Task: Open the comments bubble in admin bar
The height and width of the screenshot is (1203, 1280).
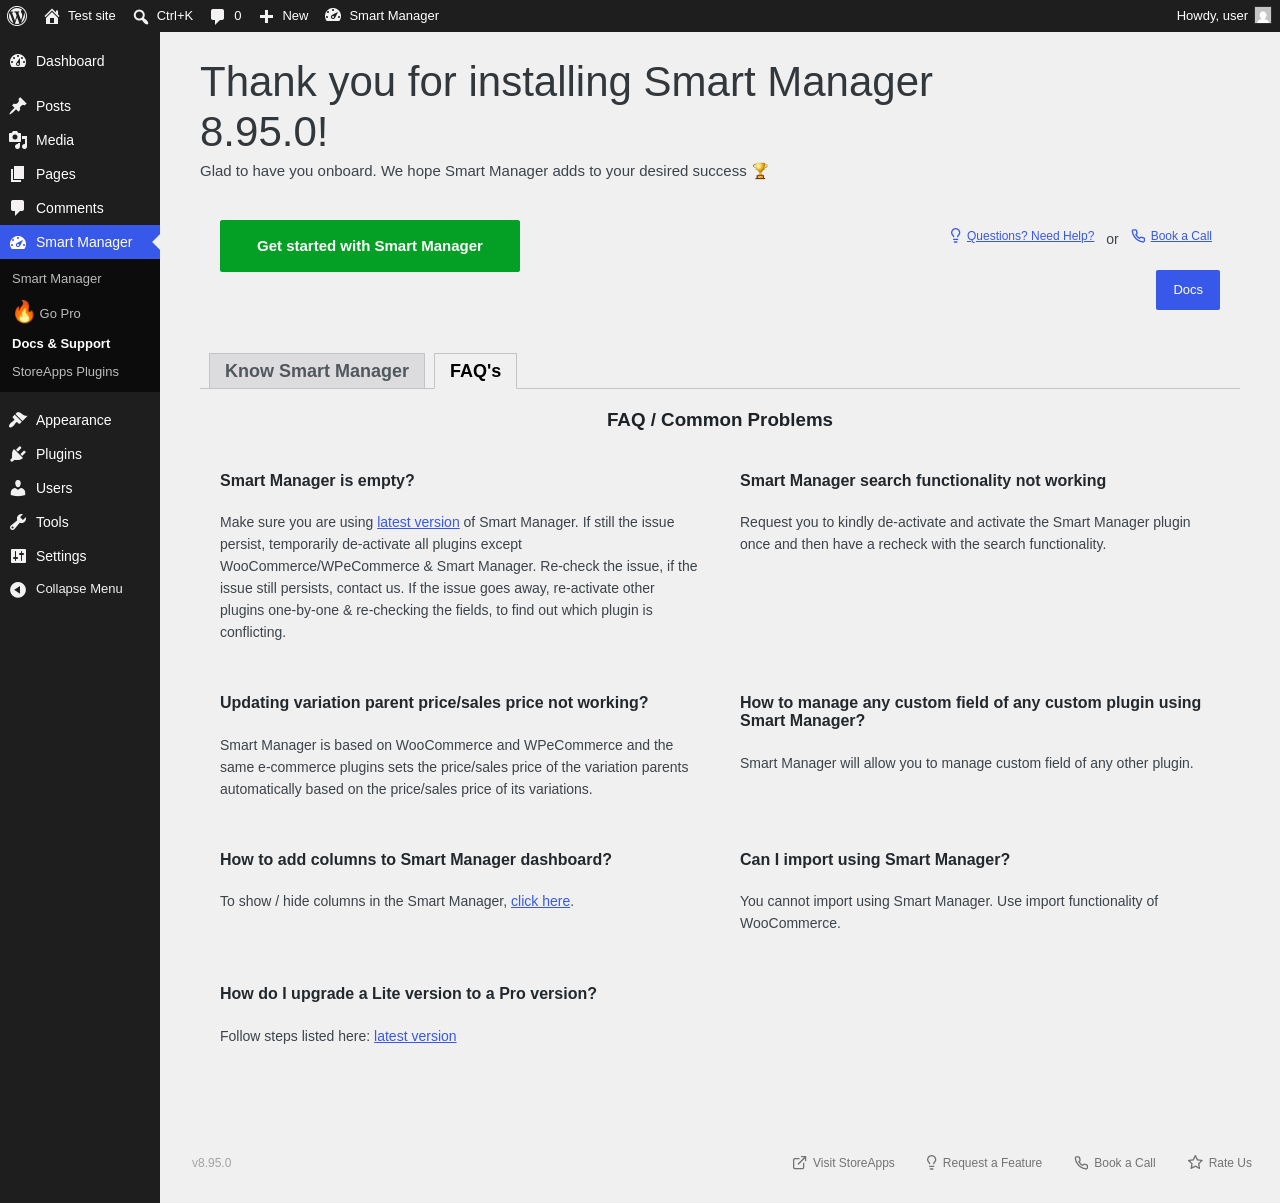Action: tap(218, 16)
